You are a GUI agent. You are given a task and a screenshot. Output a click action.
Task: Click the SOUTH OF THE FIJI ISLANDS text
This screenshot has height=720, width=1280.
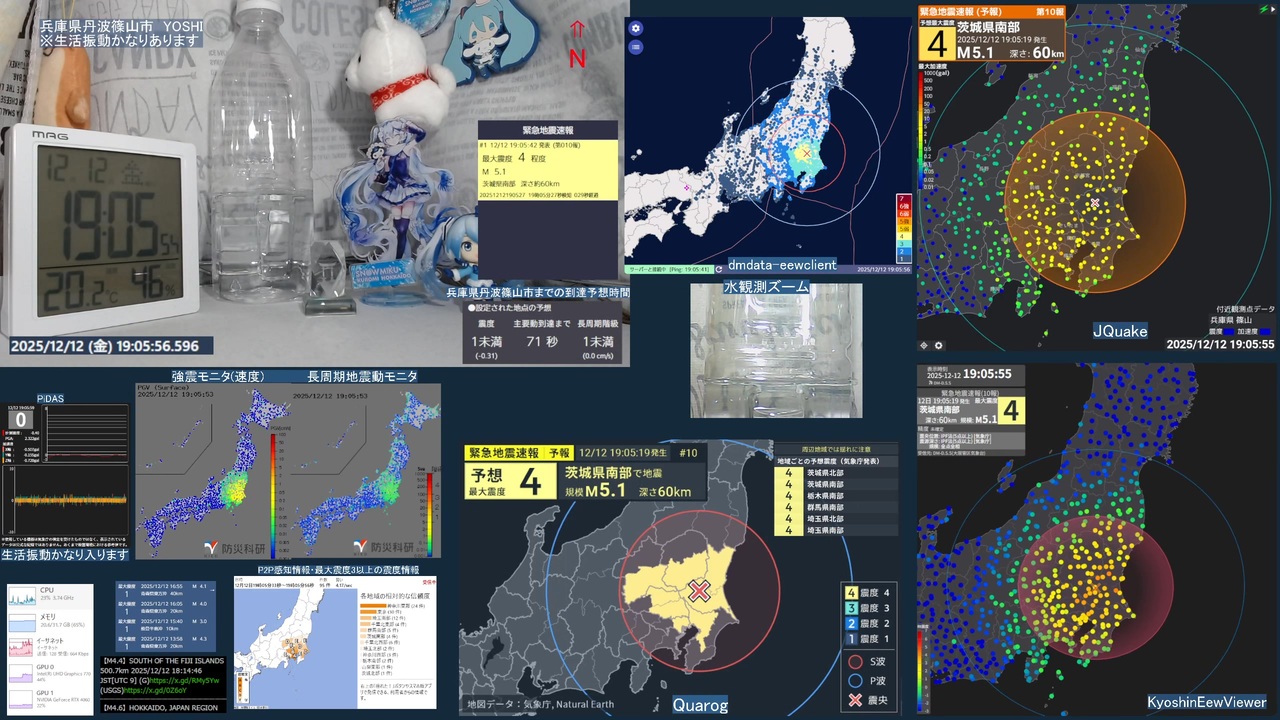pyautogui.click(x=178, y=661)
